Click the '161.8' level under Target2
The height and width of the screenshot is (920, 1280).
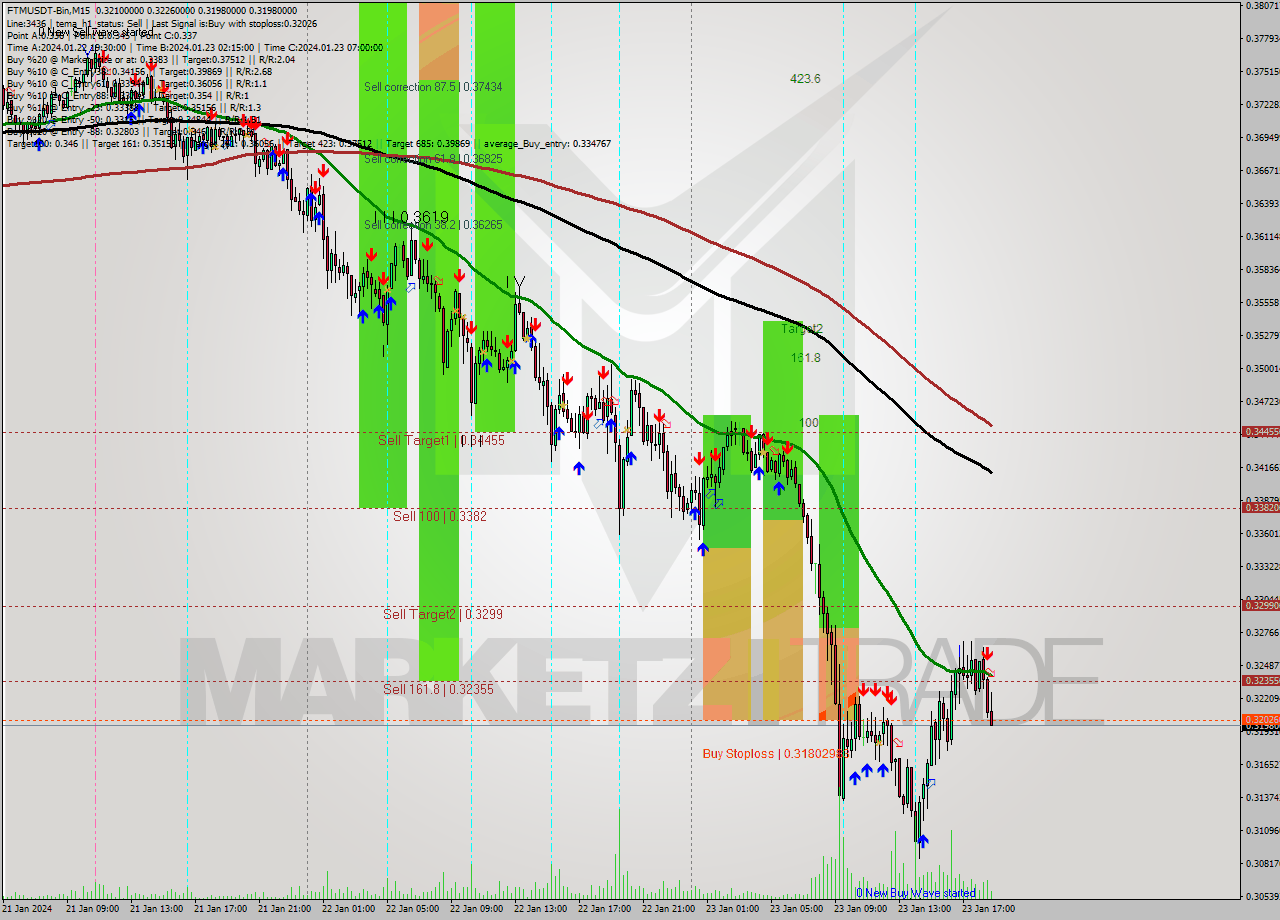[x=805, y=357]
